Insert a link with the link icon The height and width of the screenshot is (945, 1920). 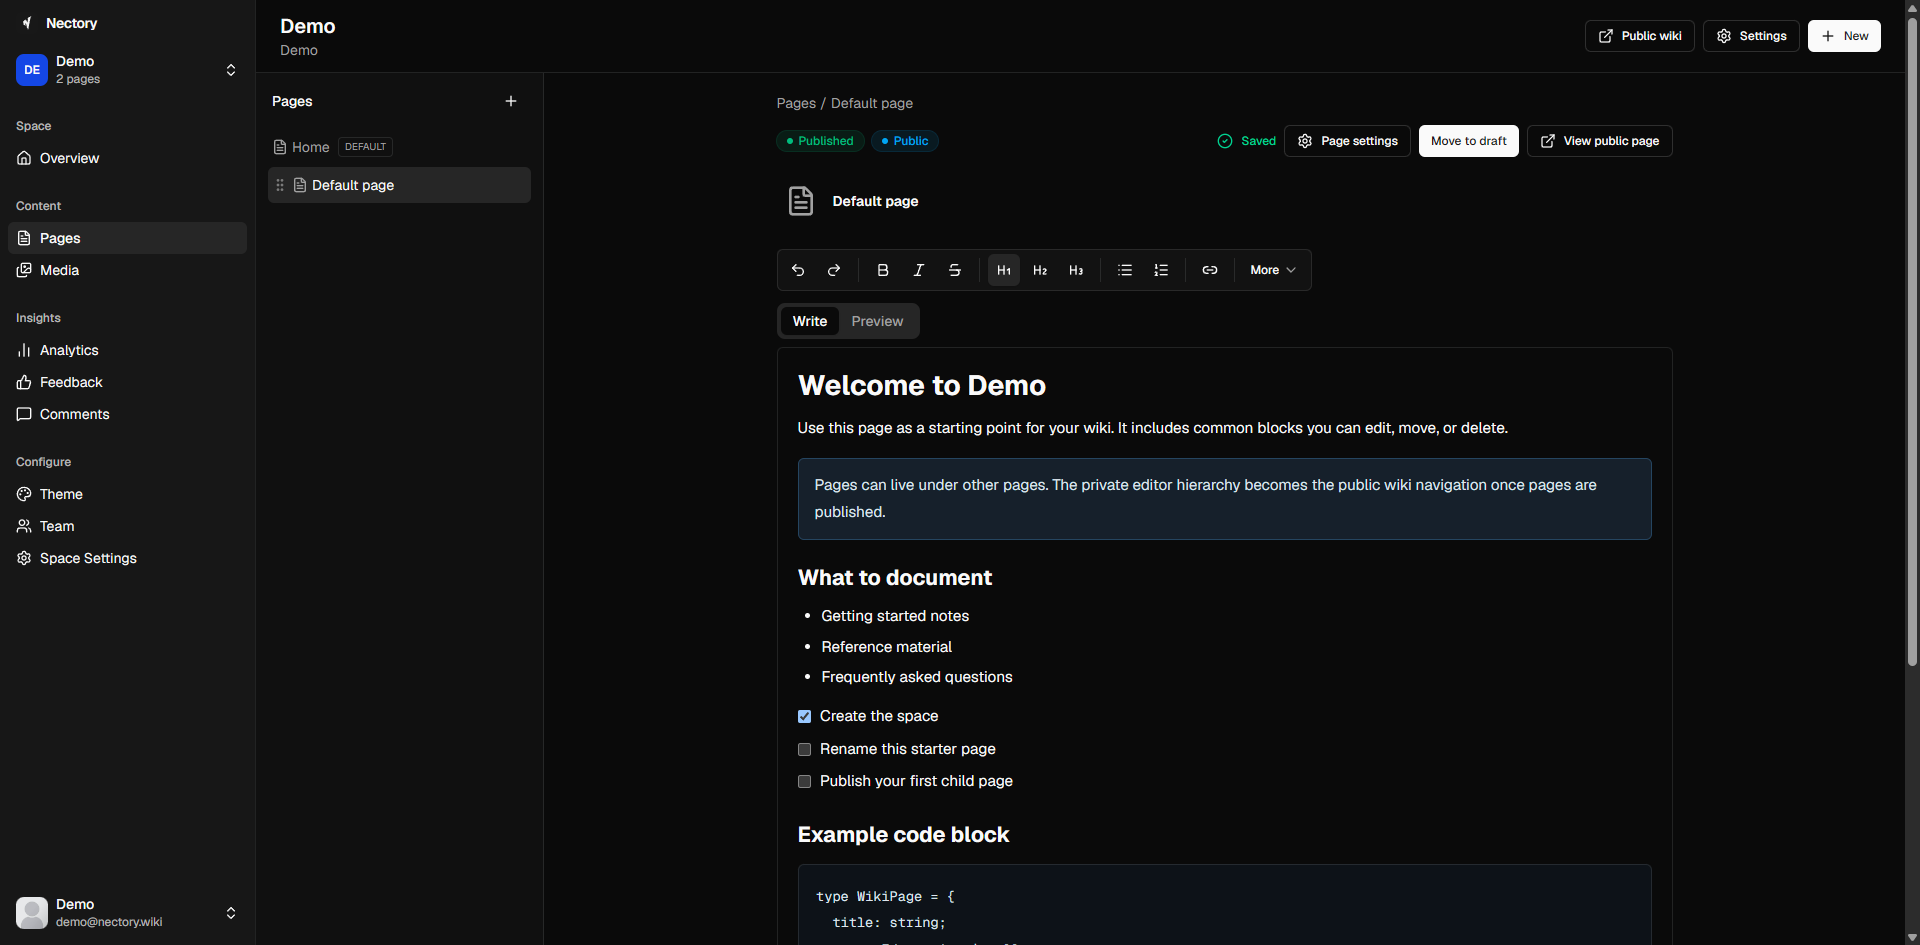click(1210, 270)
